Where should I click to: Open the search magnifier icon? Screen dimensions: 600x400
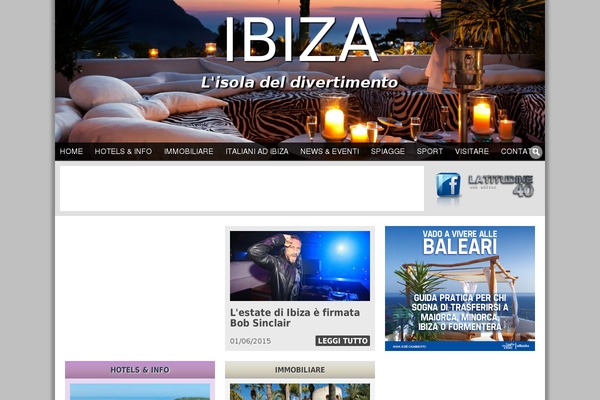[536, 152]
